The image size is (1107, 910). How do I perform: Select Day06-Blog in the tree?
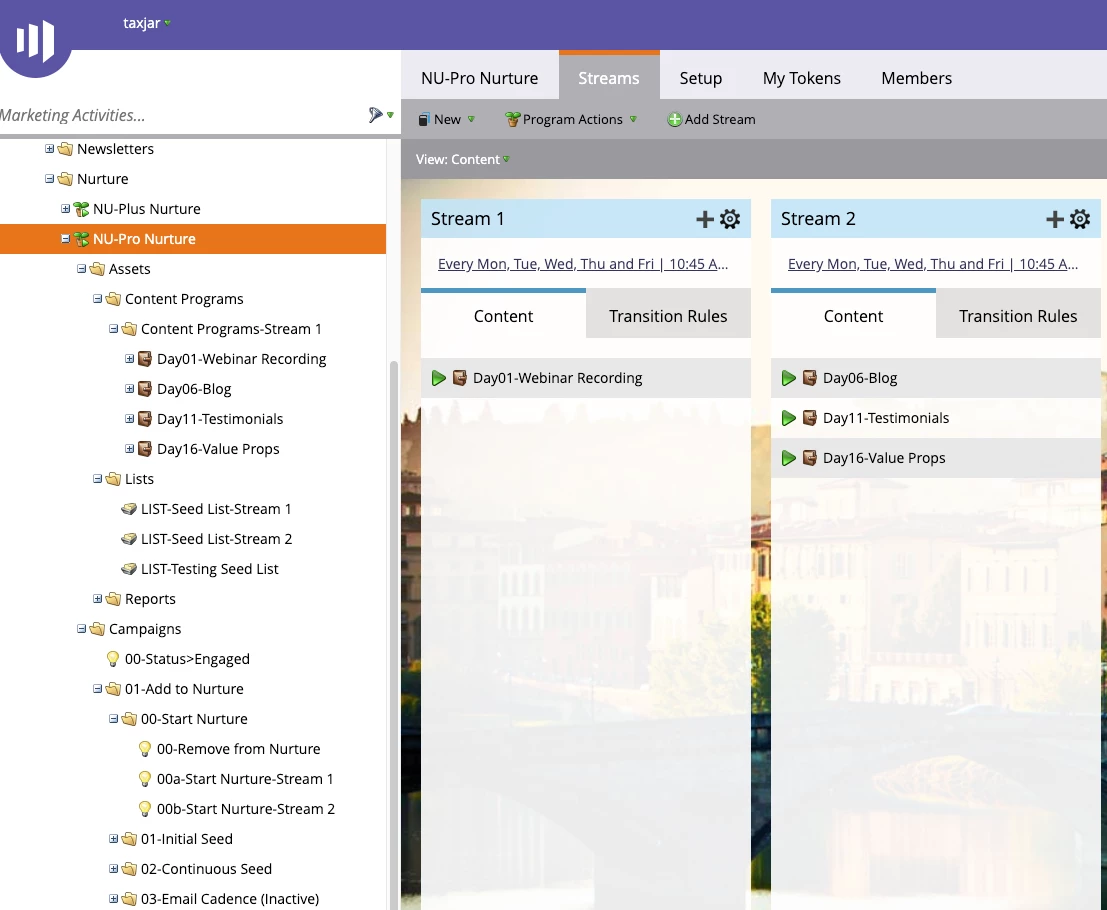pyautogui.click(x=193, y=389)
